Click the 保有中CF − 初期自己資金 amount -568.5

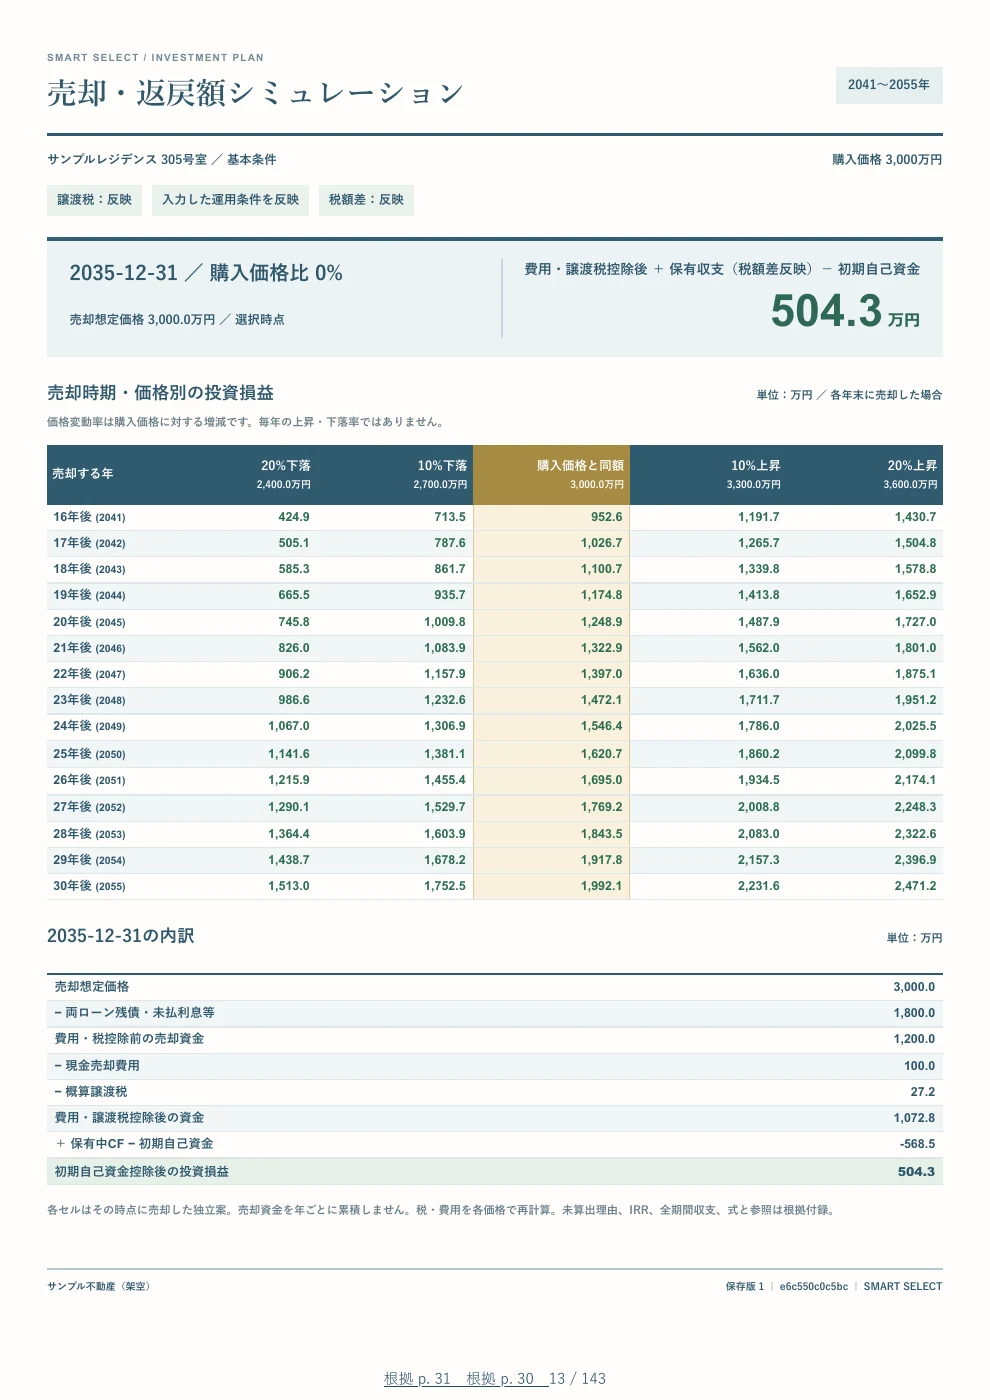918,1144
